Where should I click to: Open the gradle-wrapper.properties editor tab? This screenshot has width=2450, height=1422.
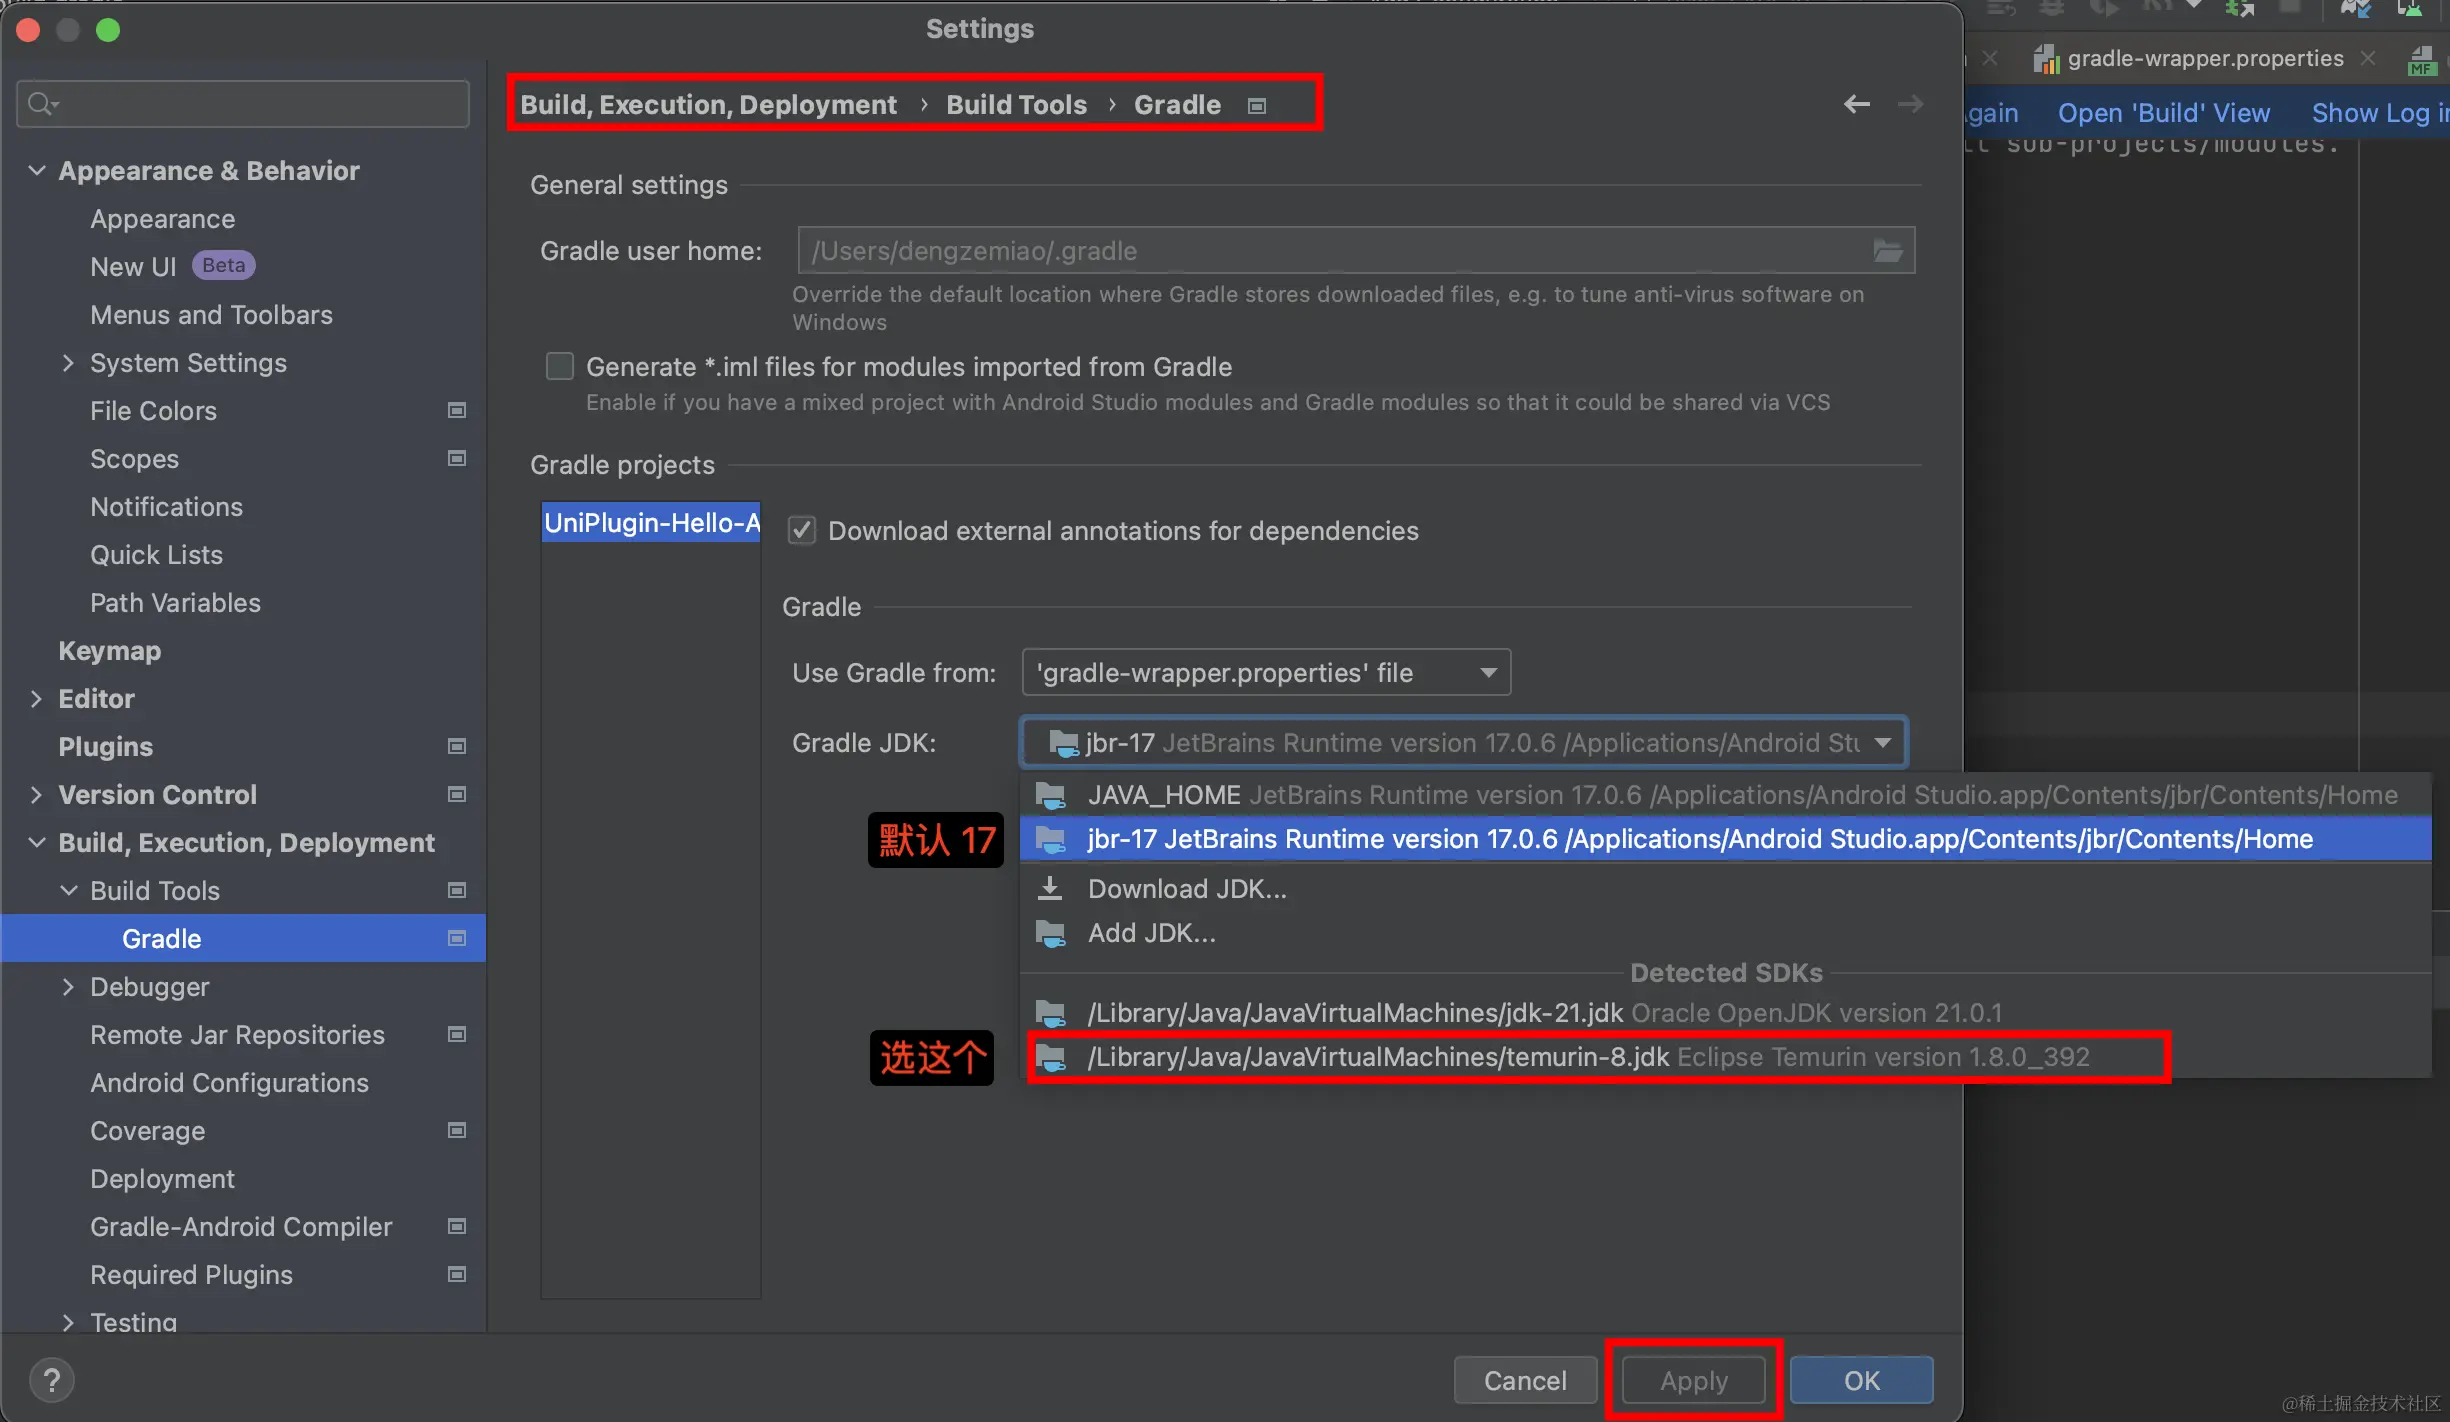pos(2204,59)
